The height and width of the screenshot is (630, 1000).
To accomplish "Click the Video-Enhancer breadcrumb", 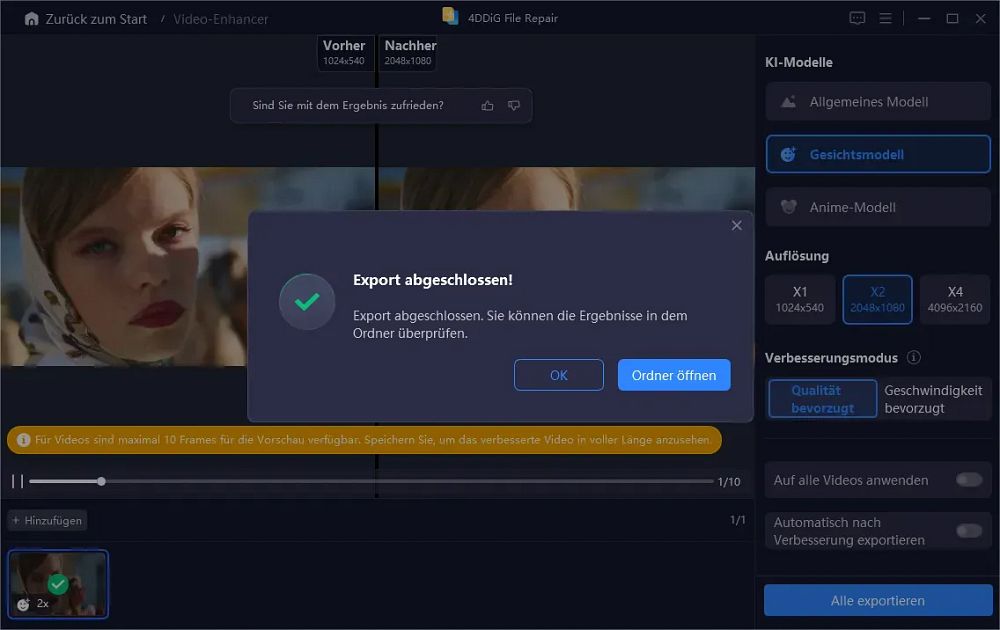I will (221, 19).
